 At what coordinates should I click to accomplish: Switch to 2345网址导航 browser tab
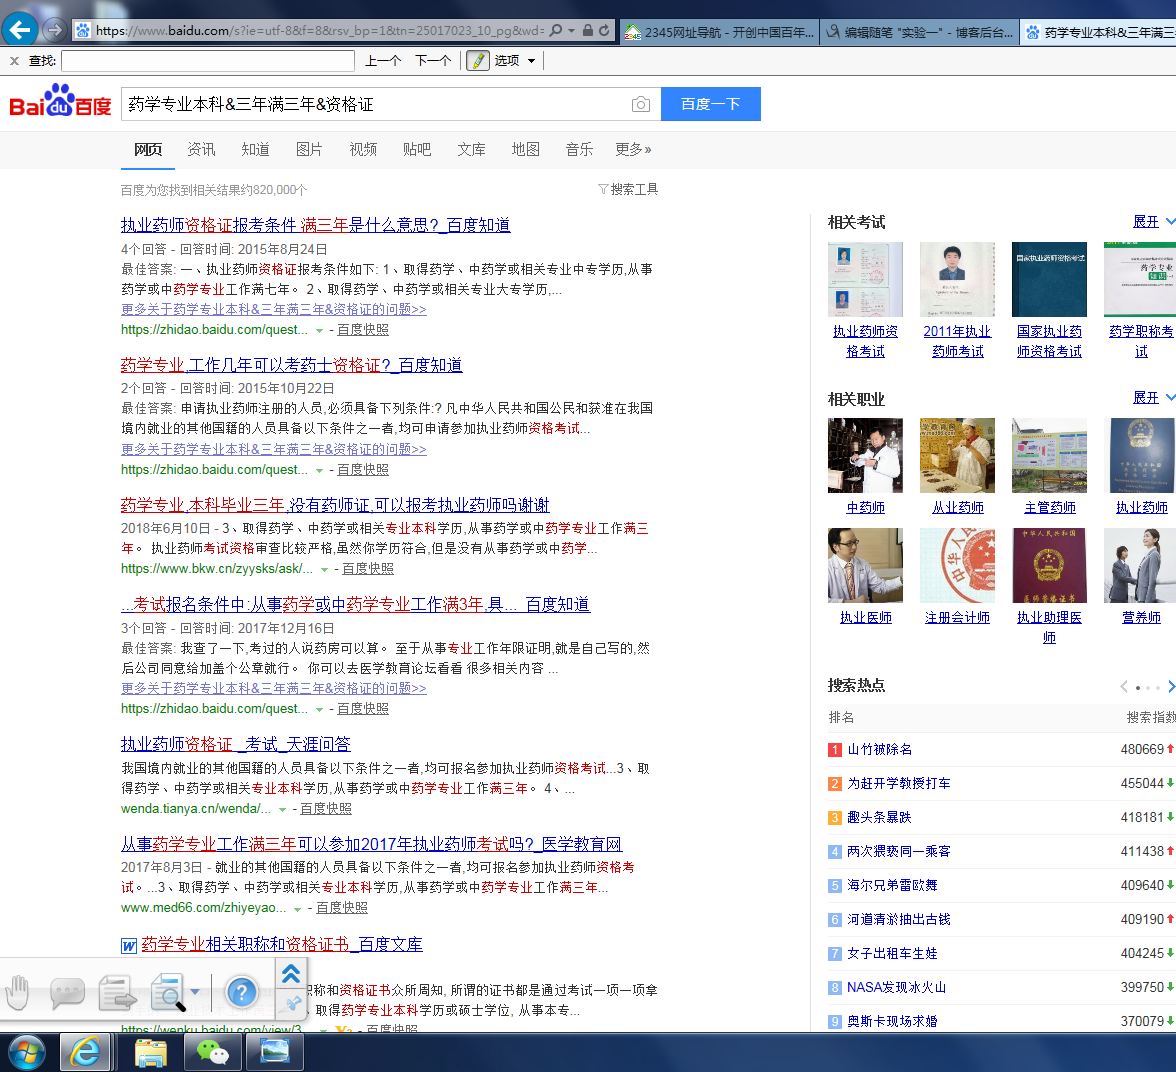pyautogui.click(x=719, y=32)
